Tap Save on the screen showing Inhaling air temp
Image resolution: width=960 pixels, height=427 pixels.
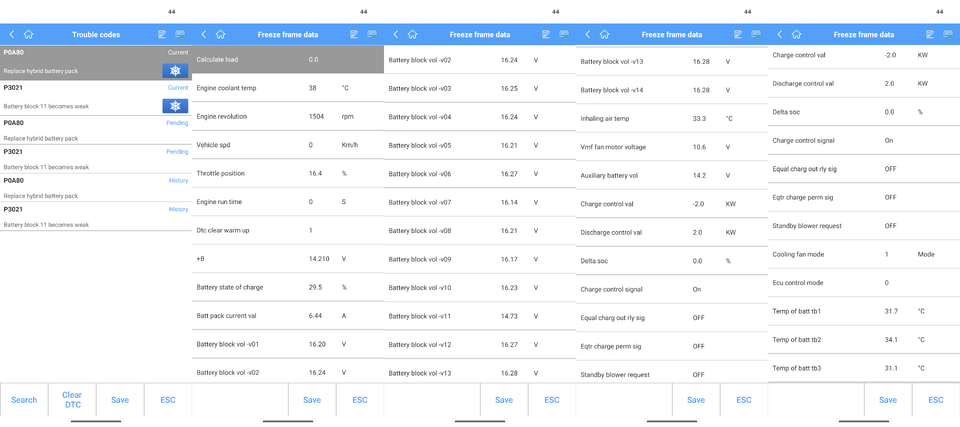696,400
